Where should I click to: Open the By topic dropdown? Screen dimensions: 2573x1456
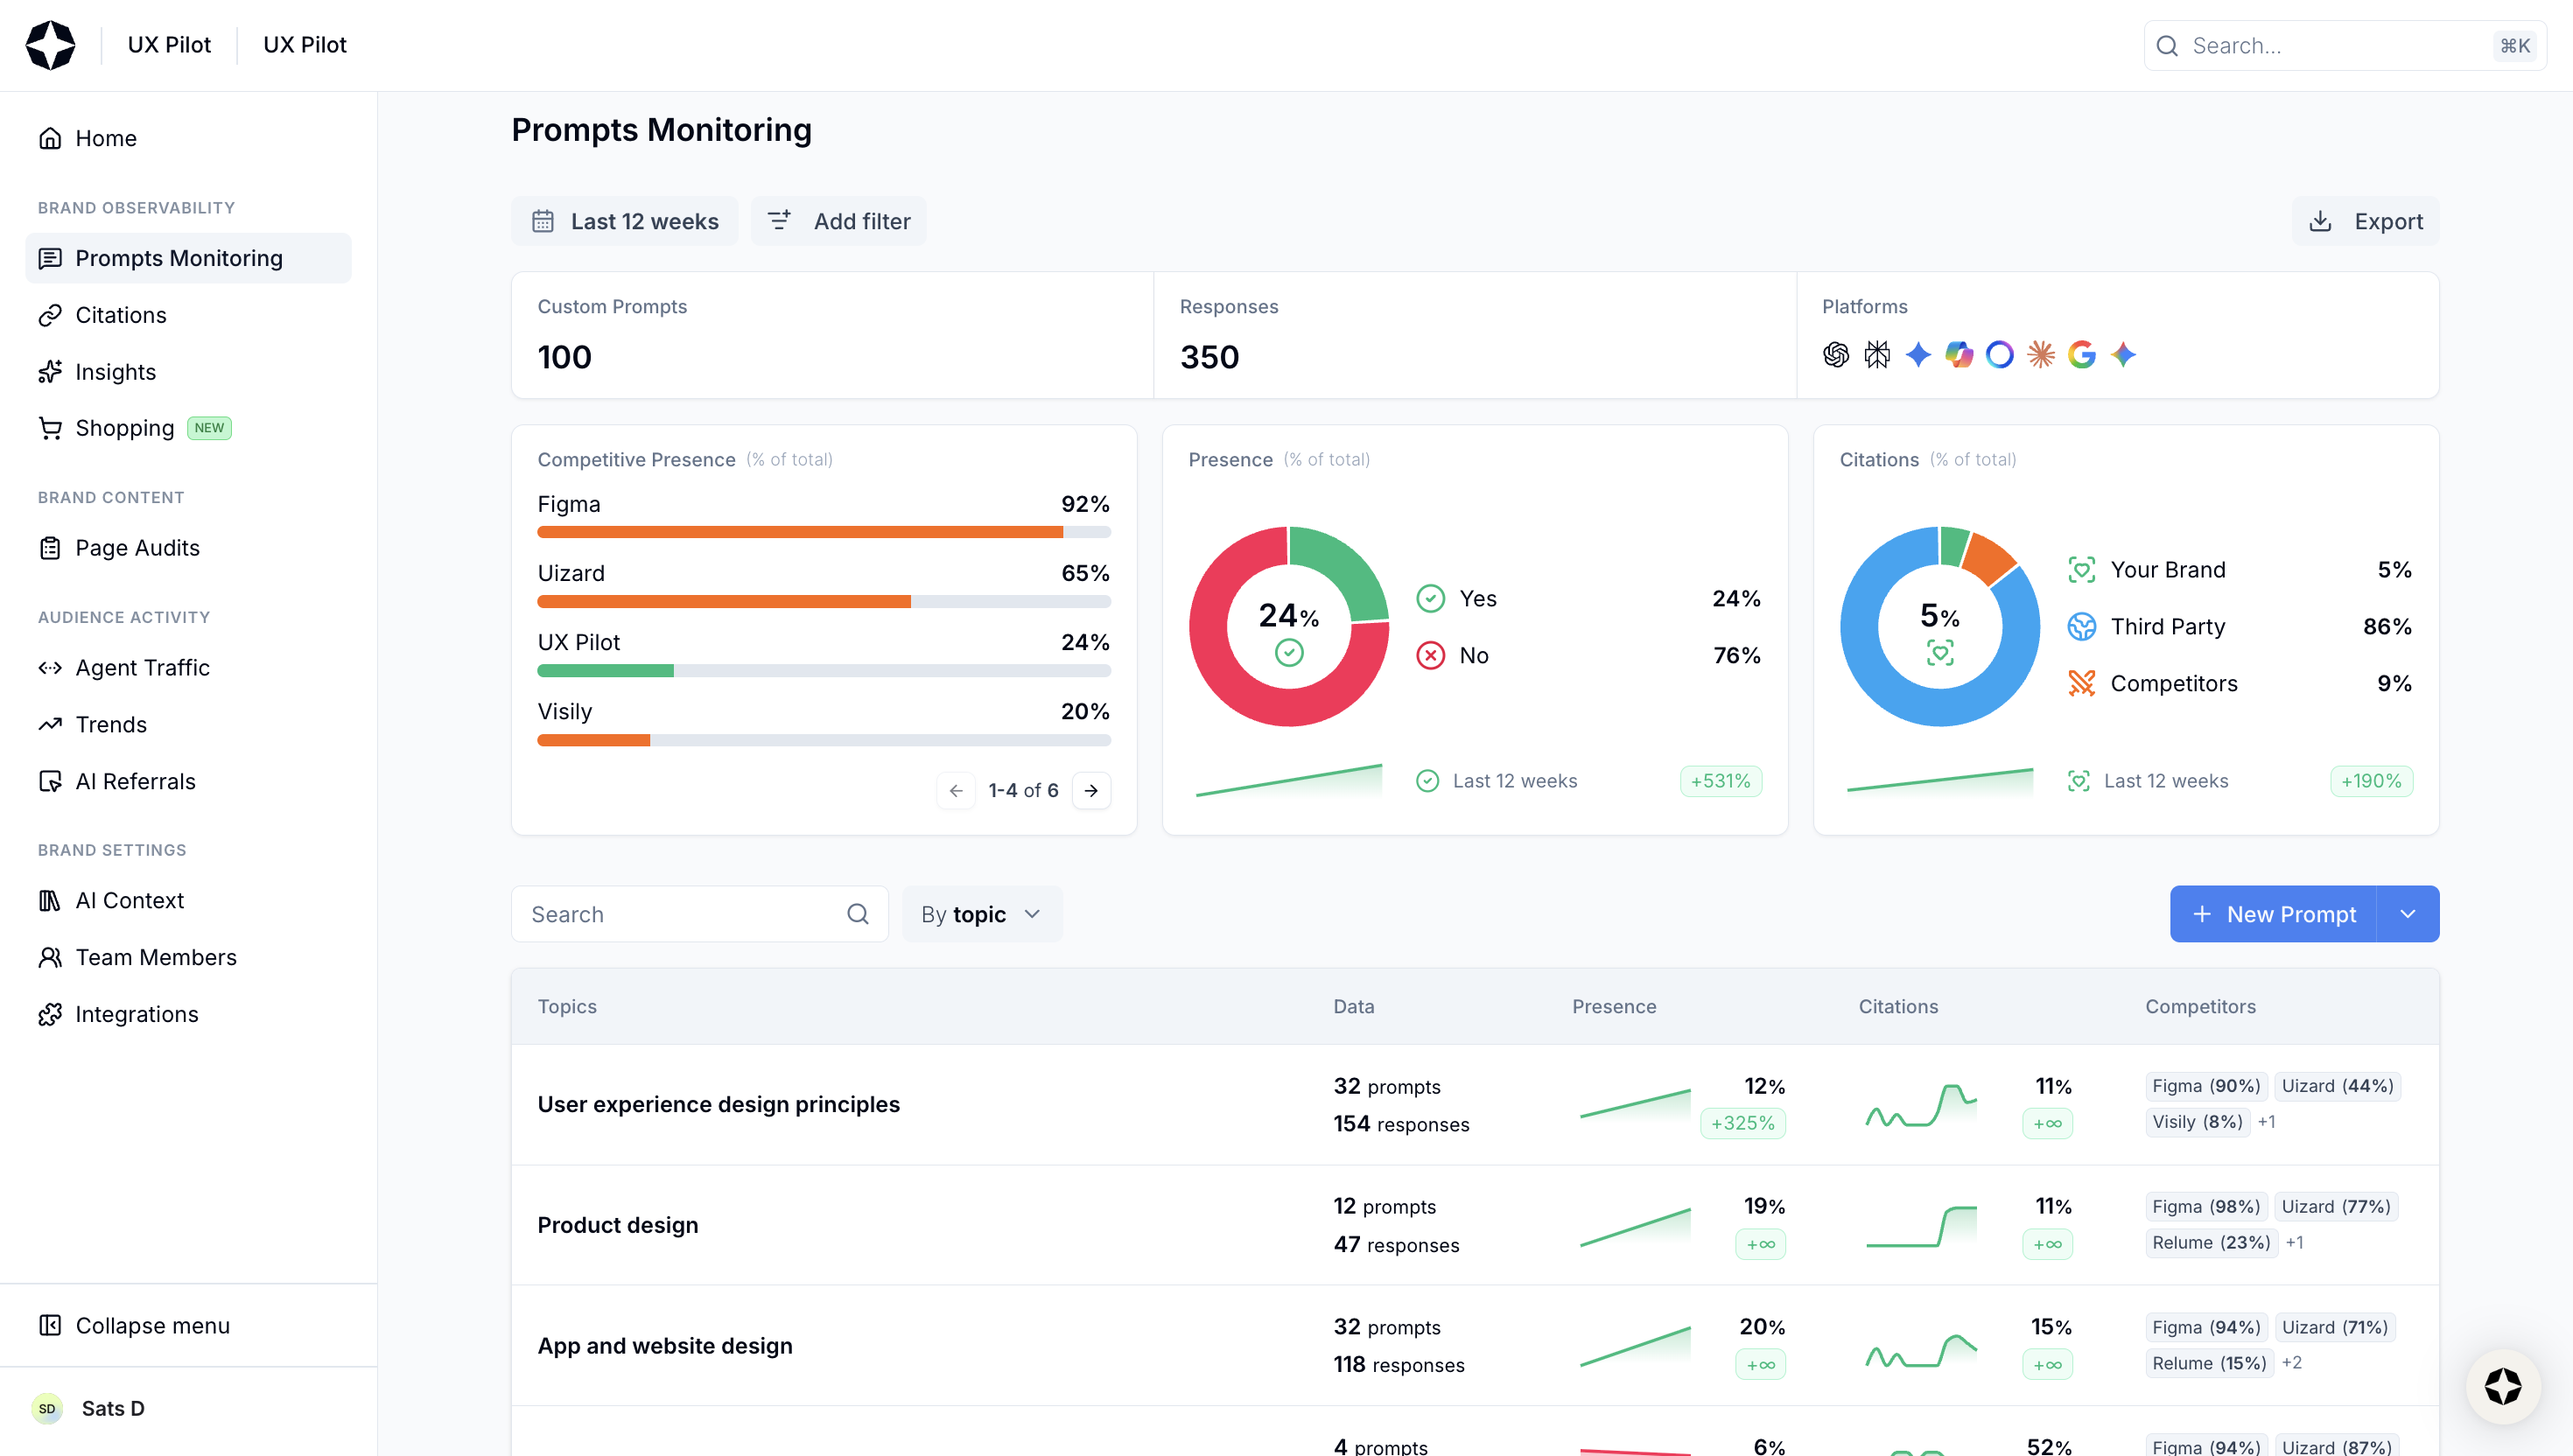pyautogui.click(x=981, y=914)
